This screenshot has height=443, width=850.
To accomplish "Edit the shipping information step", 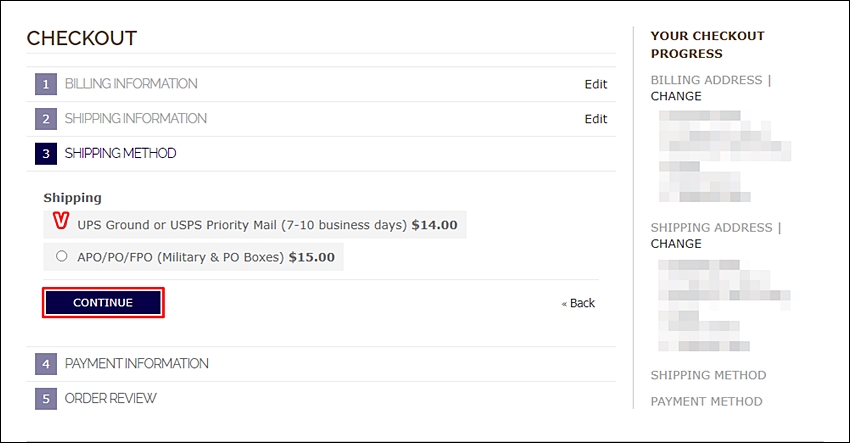I will [596, 119].
